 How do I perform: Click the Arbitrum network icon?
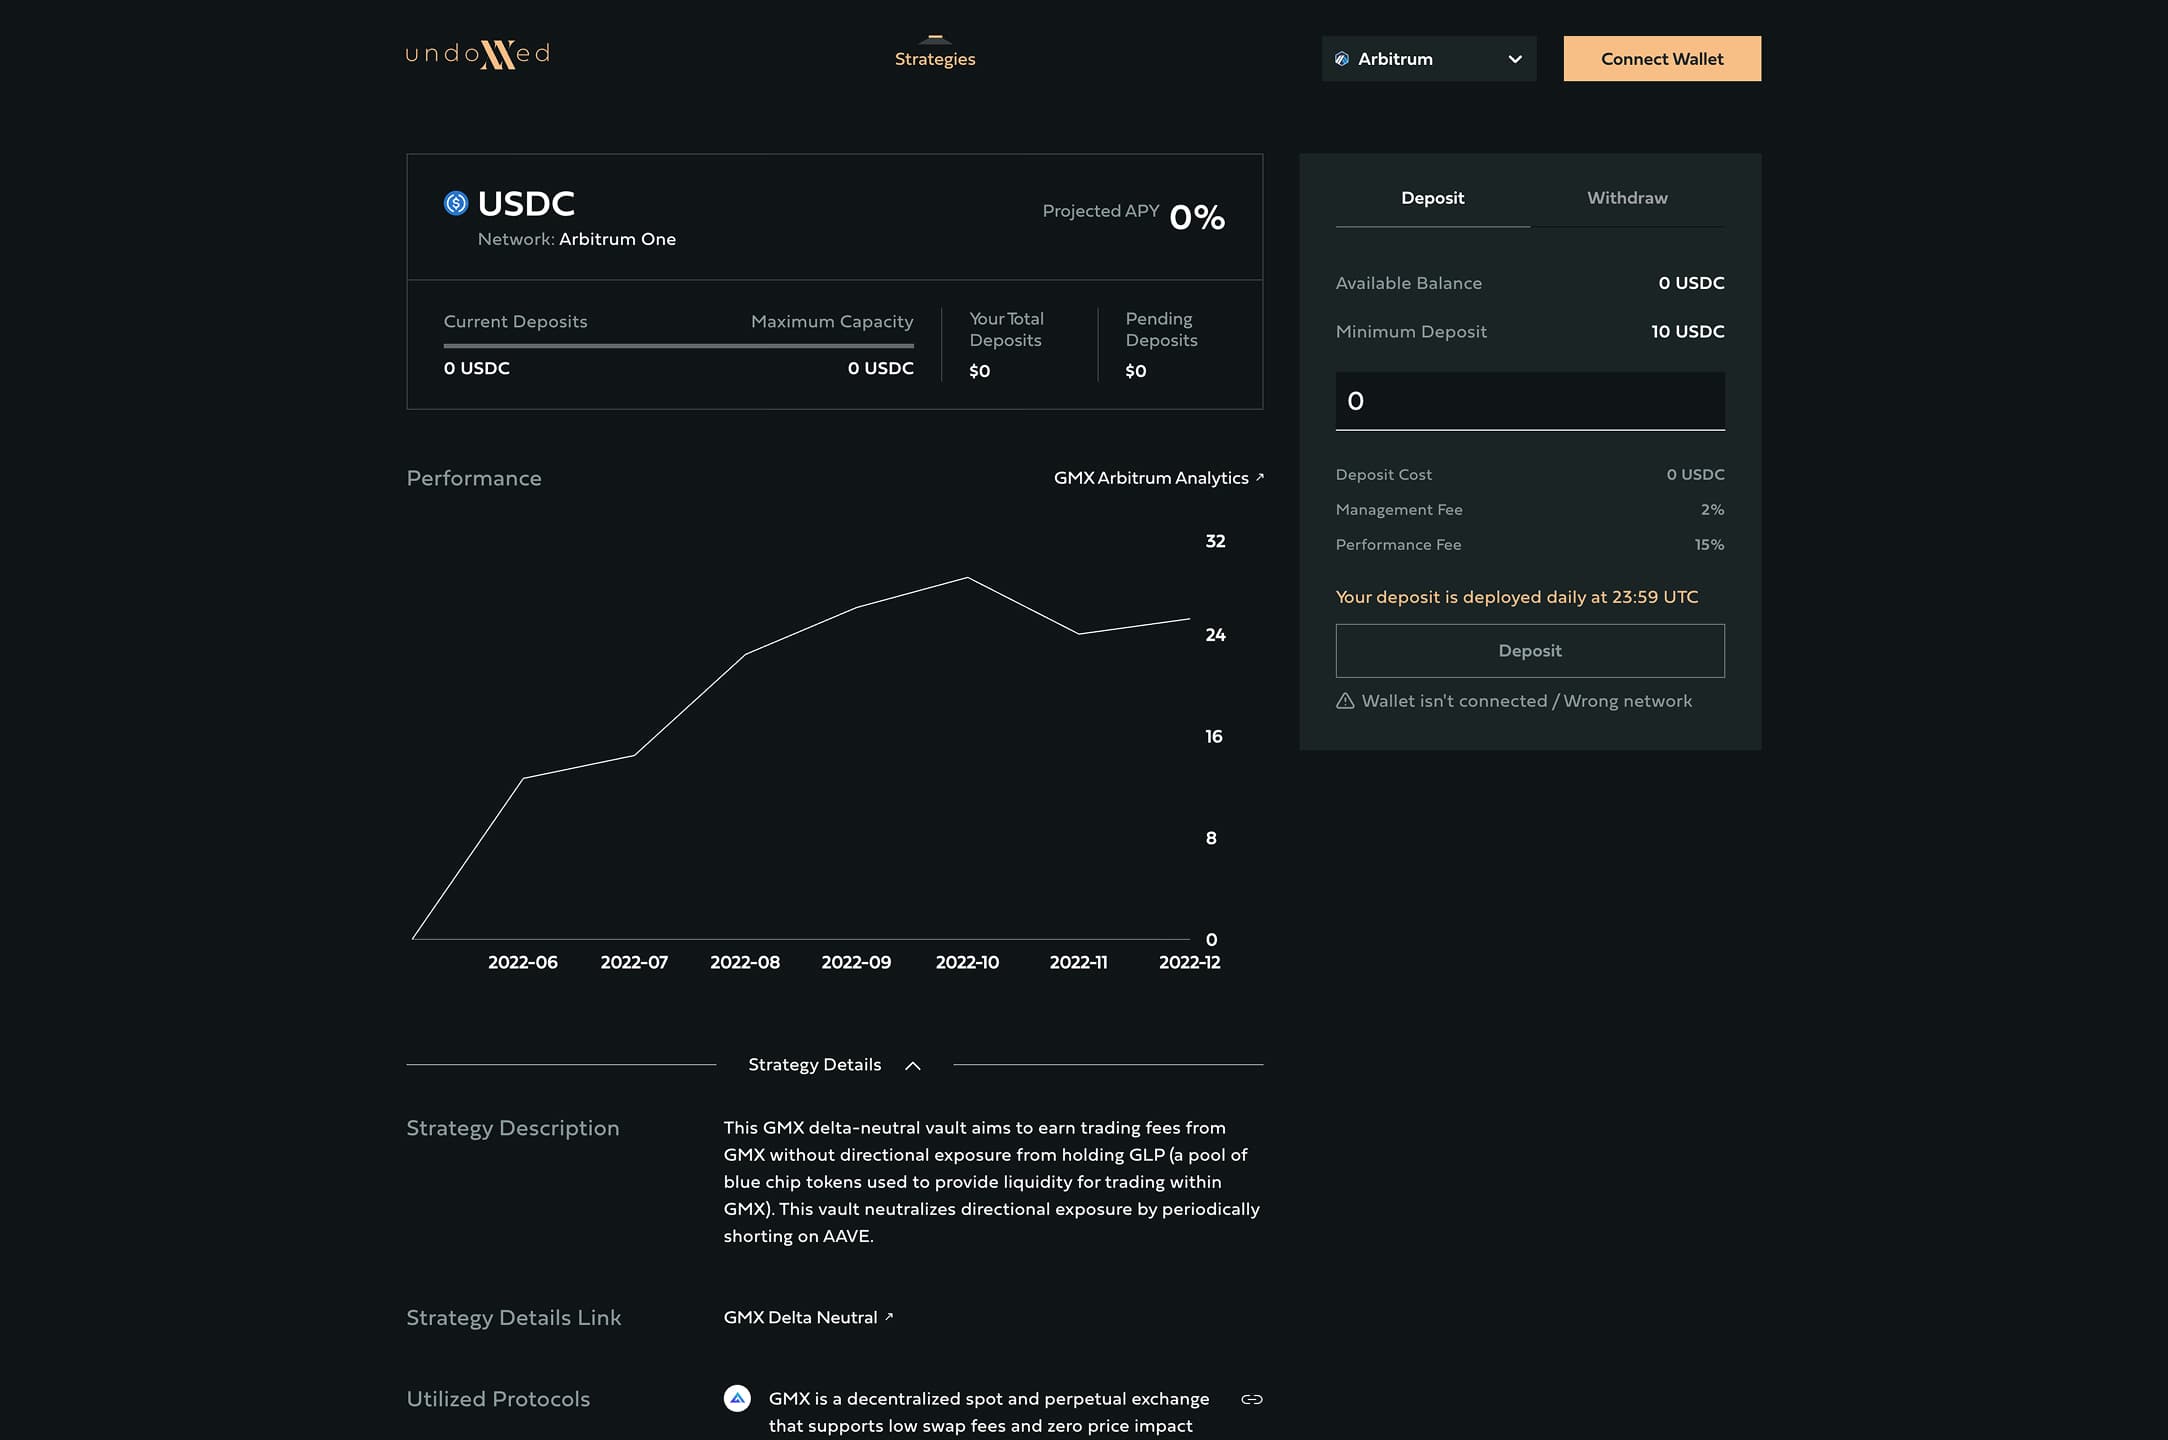(x=1342, y=59)
